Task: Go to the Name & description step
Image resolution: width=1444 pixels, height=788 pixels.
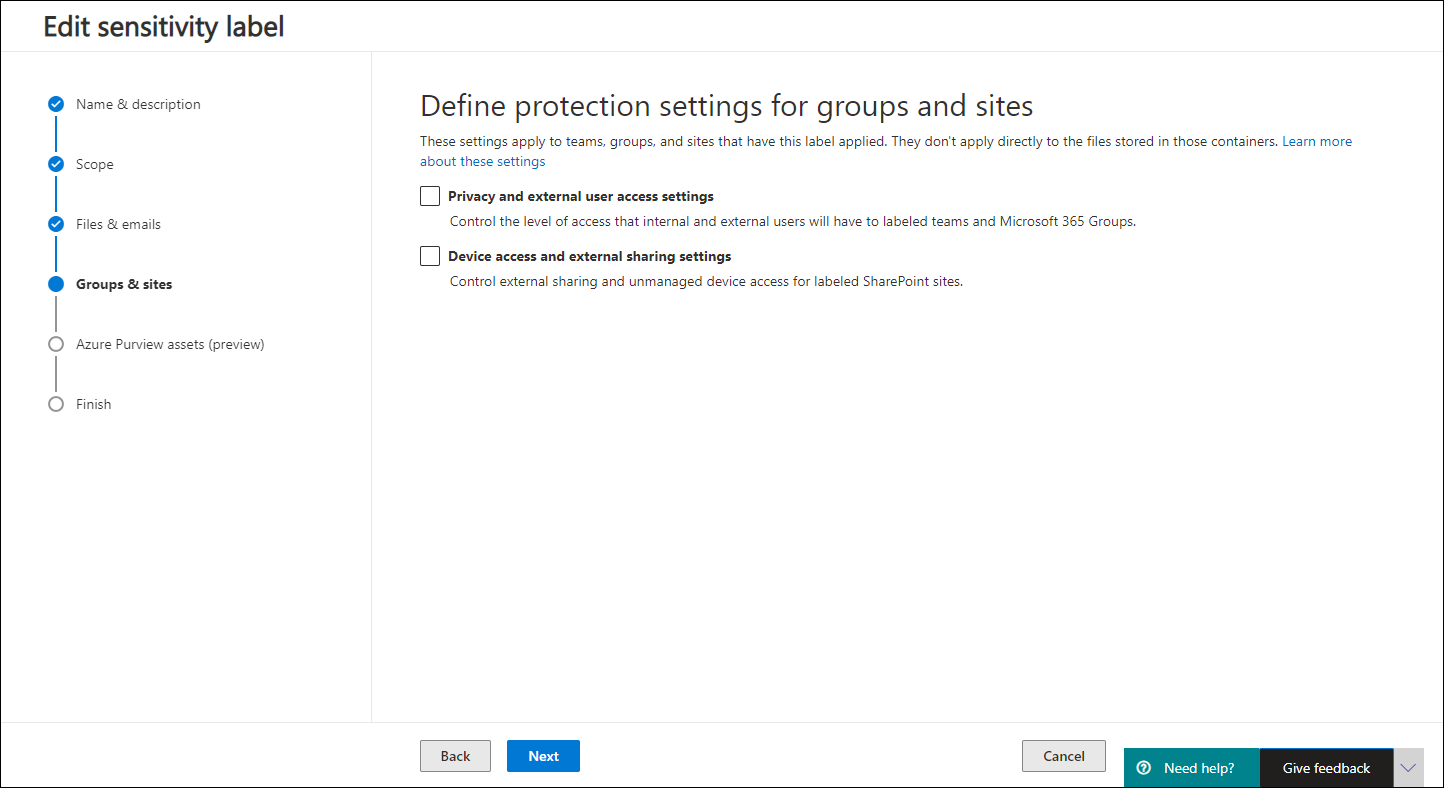Action: point(138,104)
